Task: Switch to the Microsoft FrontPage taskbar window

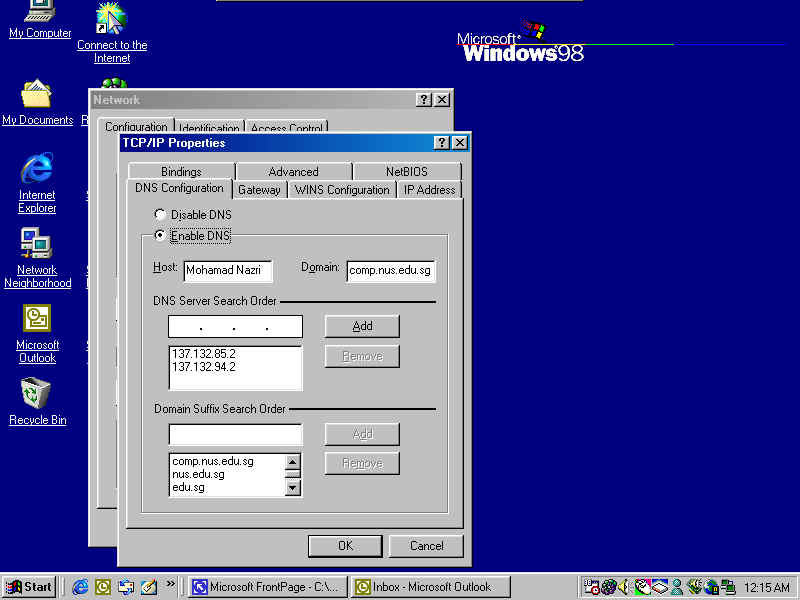Action: (x=267, y=587)
